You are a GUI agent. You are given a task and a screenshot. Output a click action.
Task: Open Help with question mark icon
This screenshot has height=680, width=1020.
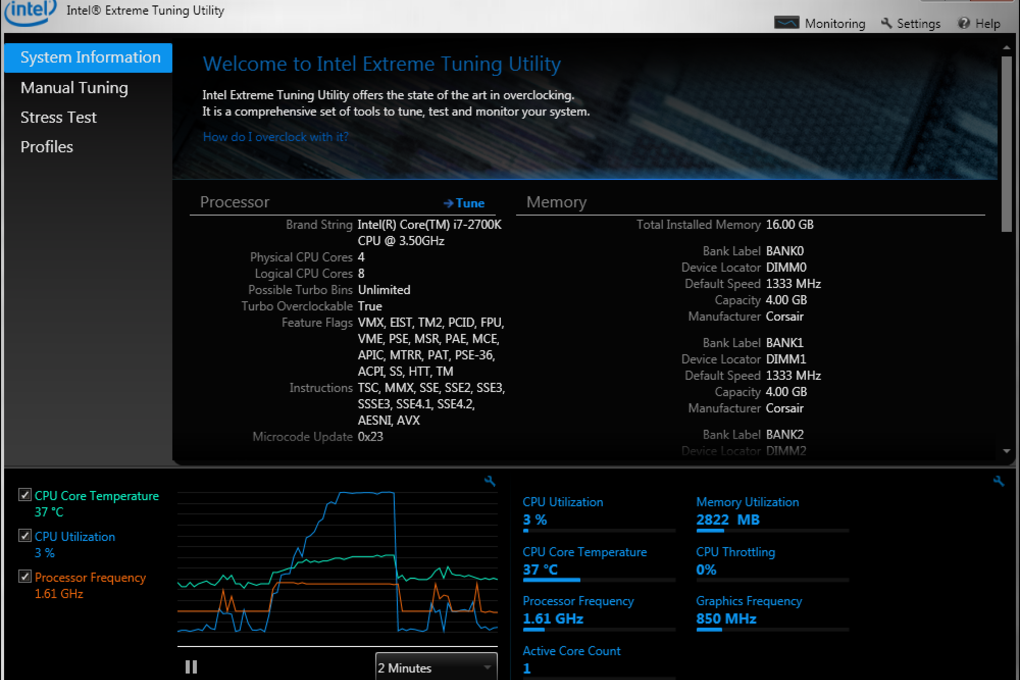[964, 23]
